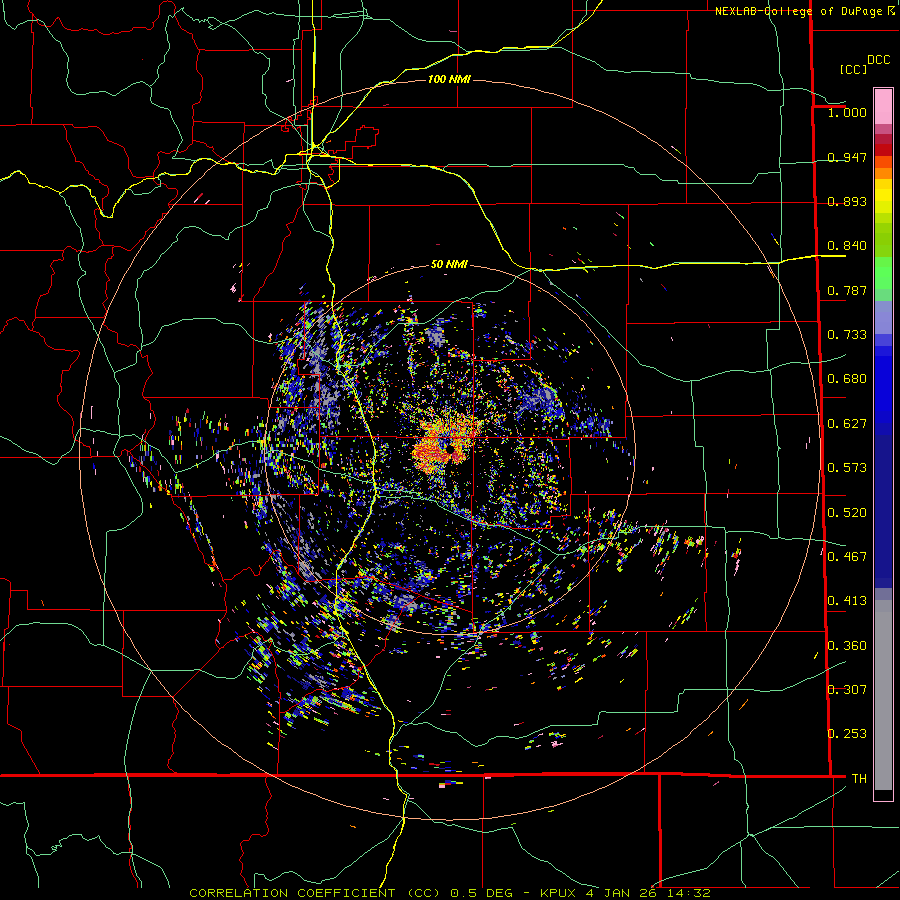Click the 0.307 scale value

pos(847,690)
